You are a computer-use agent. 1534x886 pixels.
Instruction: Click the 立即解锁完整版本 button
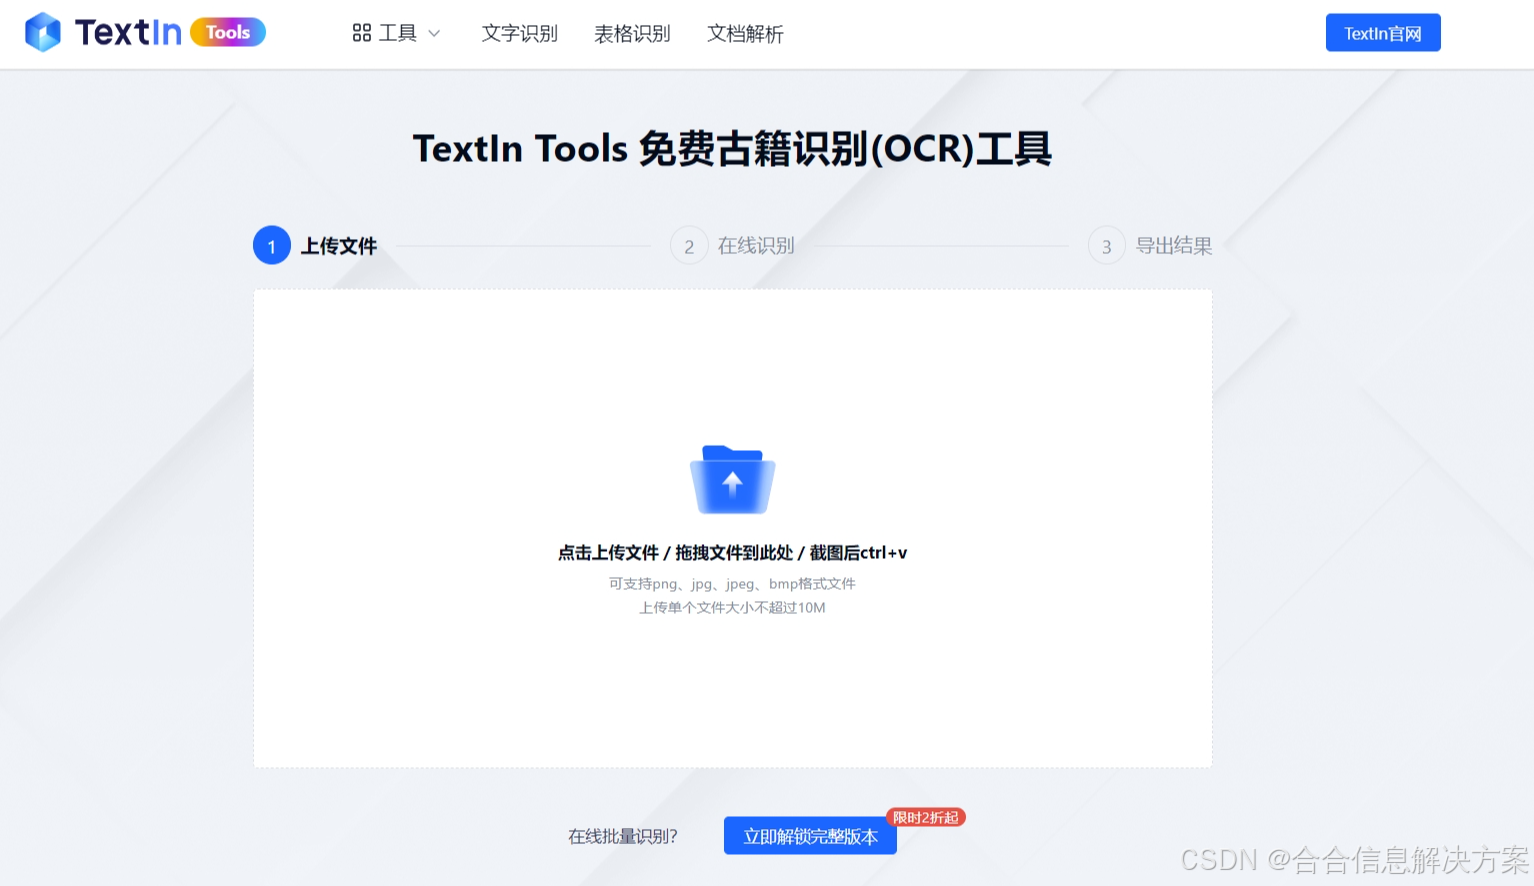pos(810,836)
